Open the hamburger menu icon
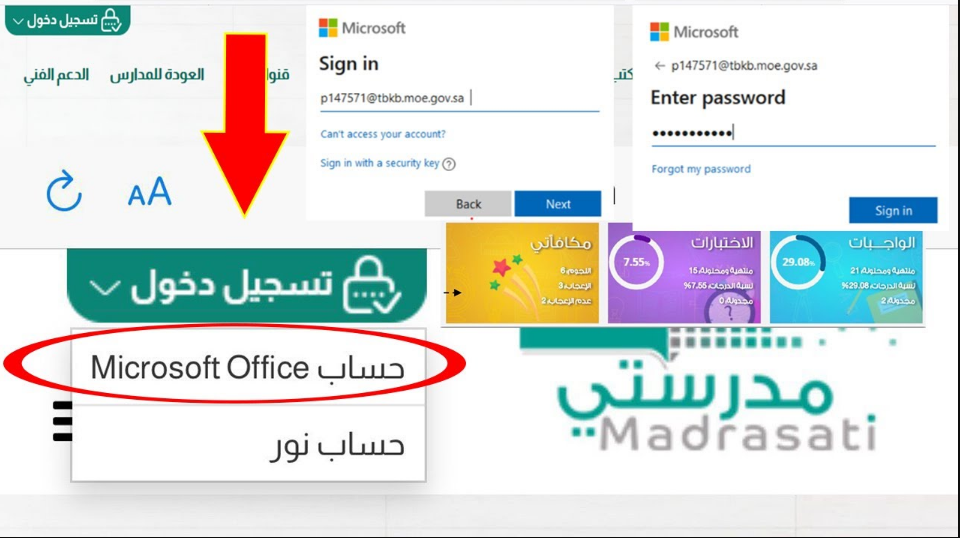The width and height of the screenshot is (960, 538). (x=62, y=421)
